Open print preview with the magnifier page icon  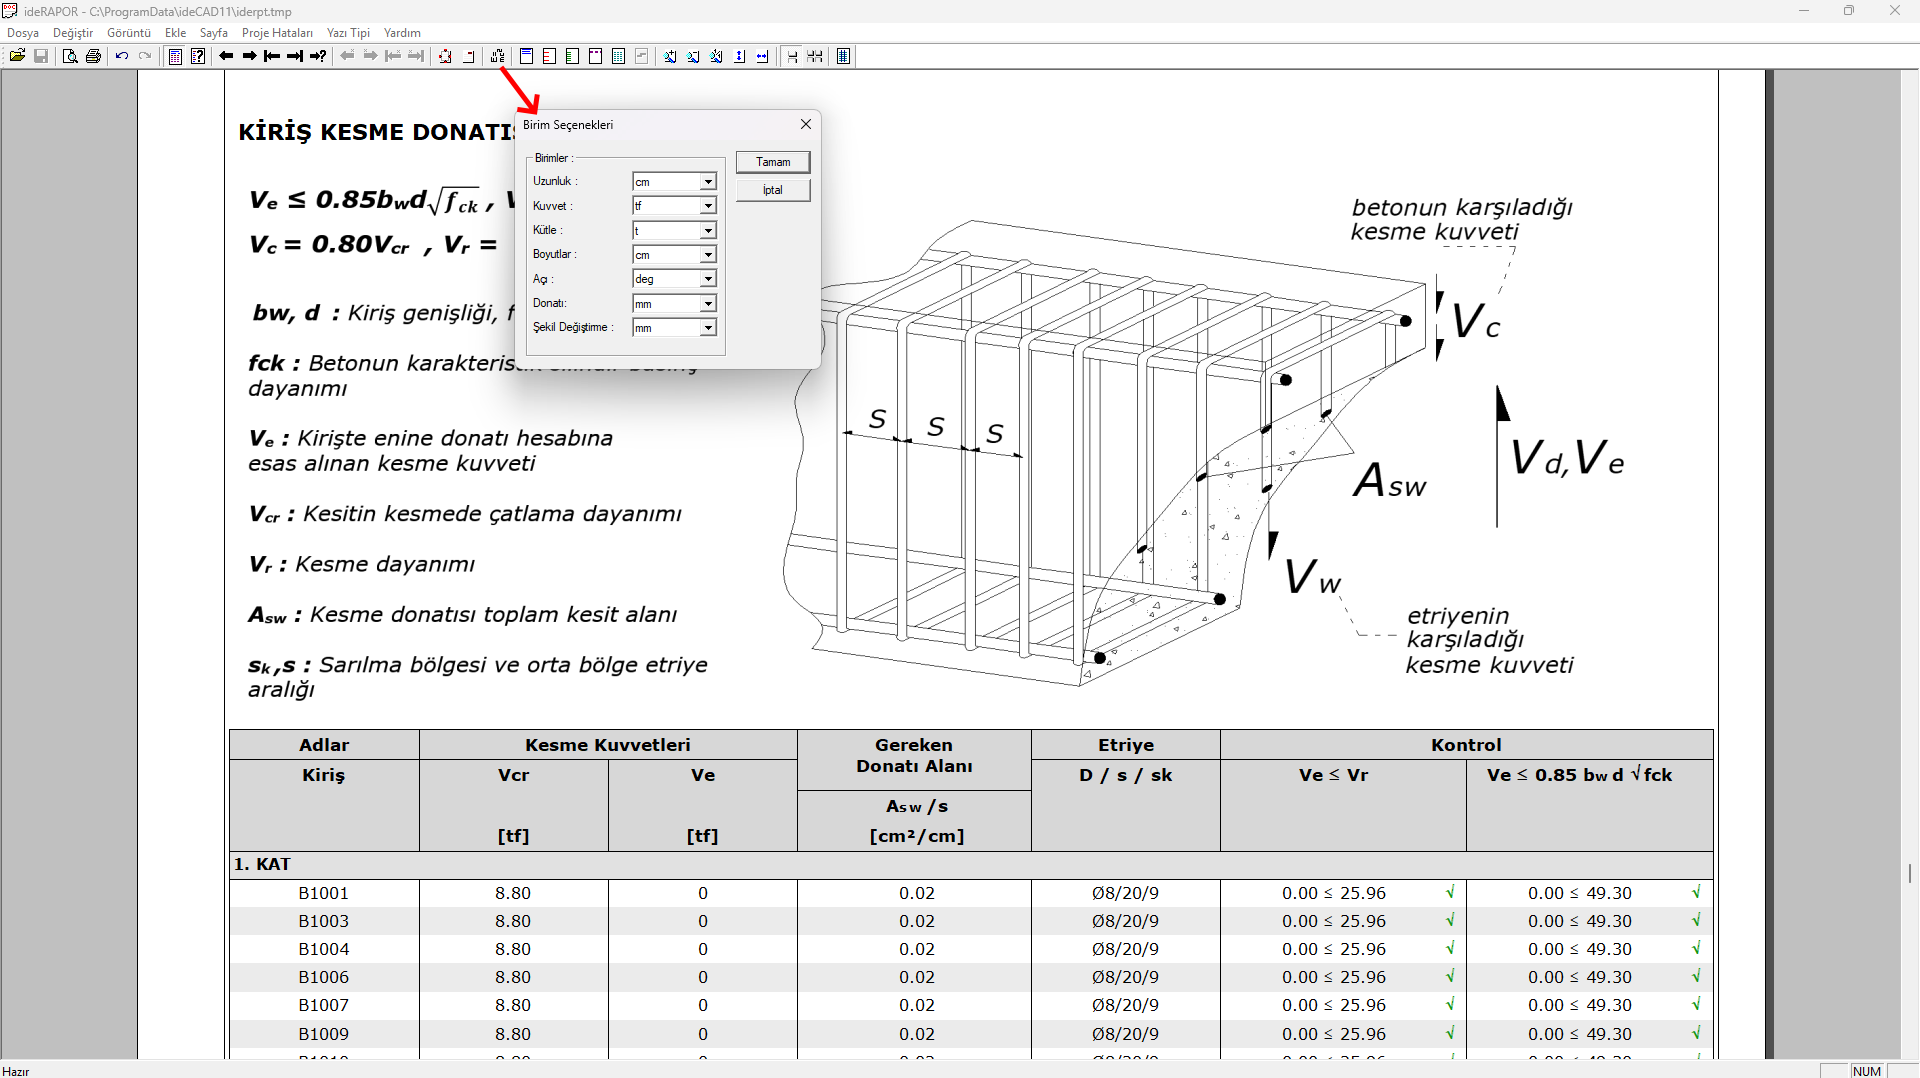pyautogui.click(x=69, y=56)
